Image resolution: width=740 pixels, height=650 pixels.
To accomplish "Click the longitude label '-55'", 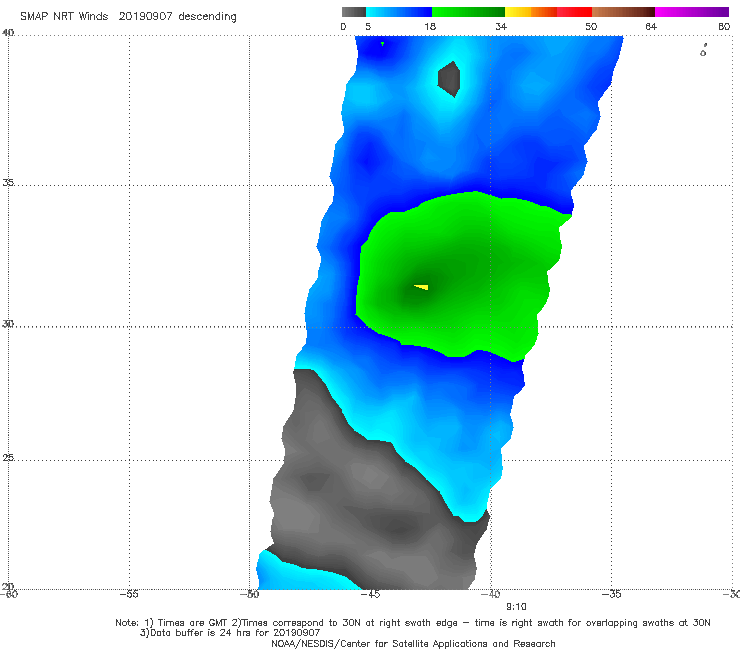I will (x=129, y=594).
